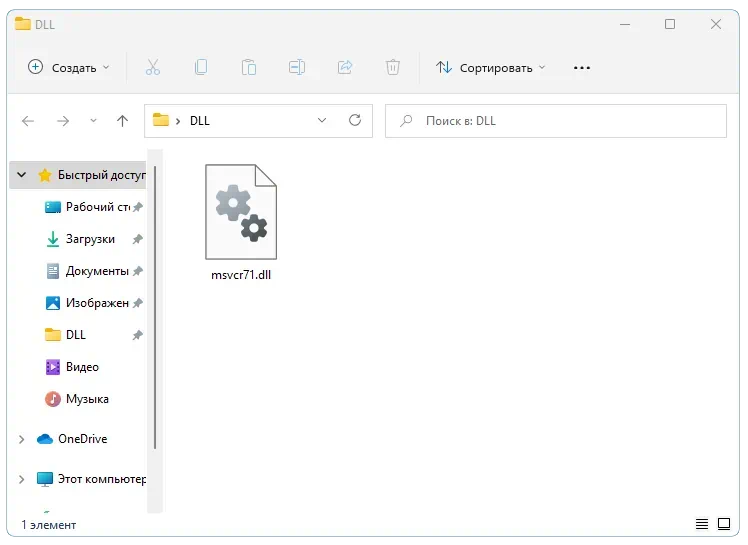Click the Cut scissors icon

(x=153, y=67)
